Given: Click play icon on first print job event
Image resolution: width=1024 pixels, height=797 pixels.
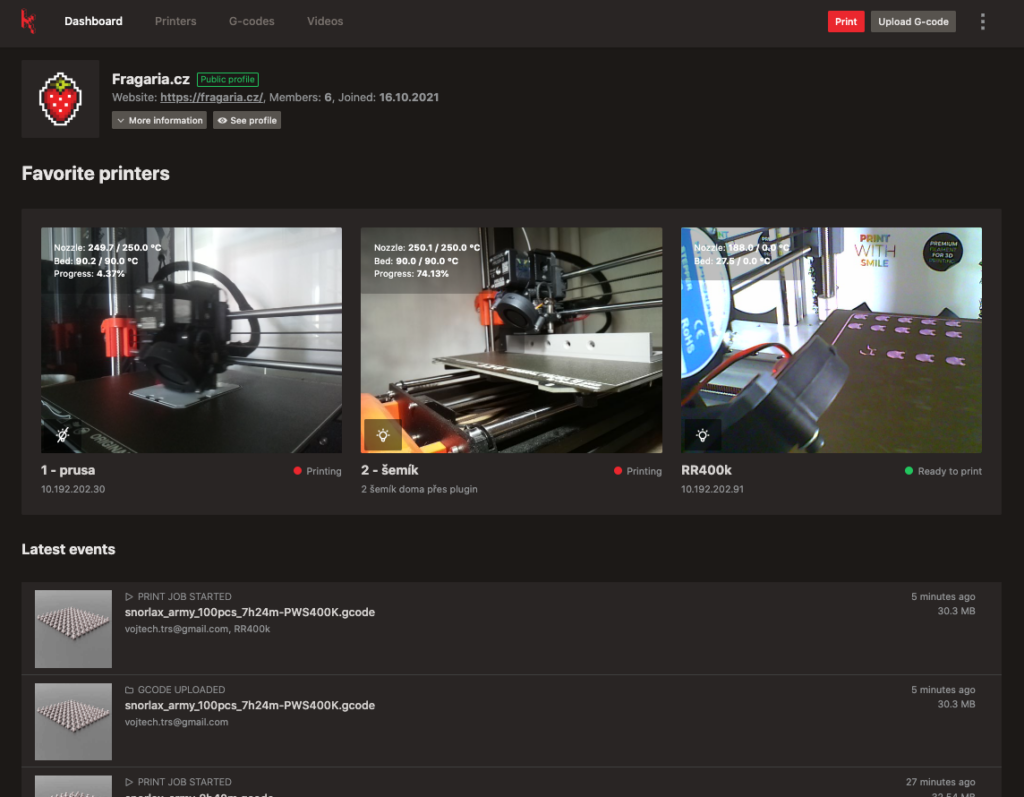Looking at the screenshot, I should click(x=129, y=597).
